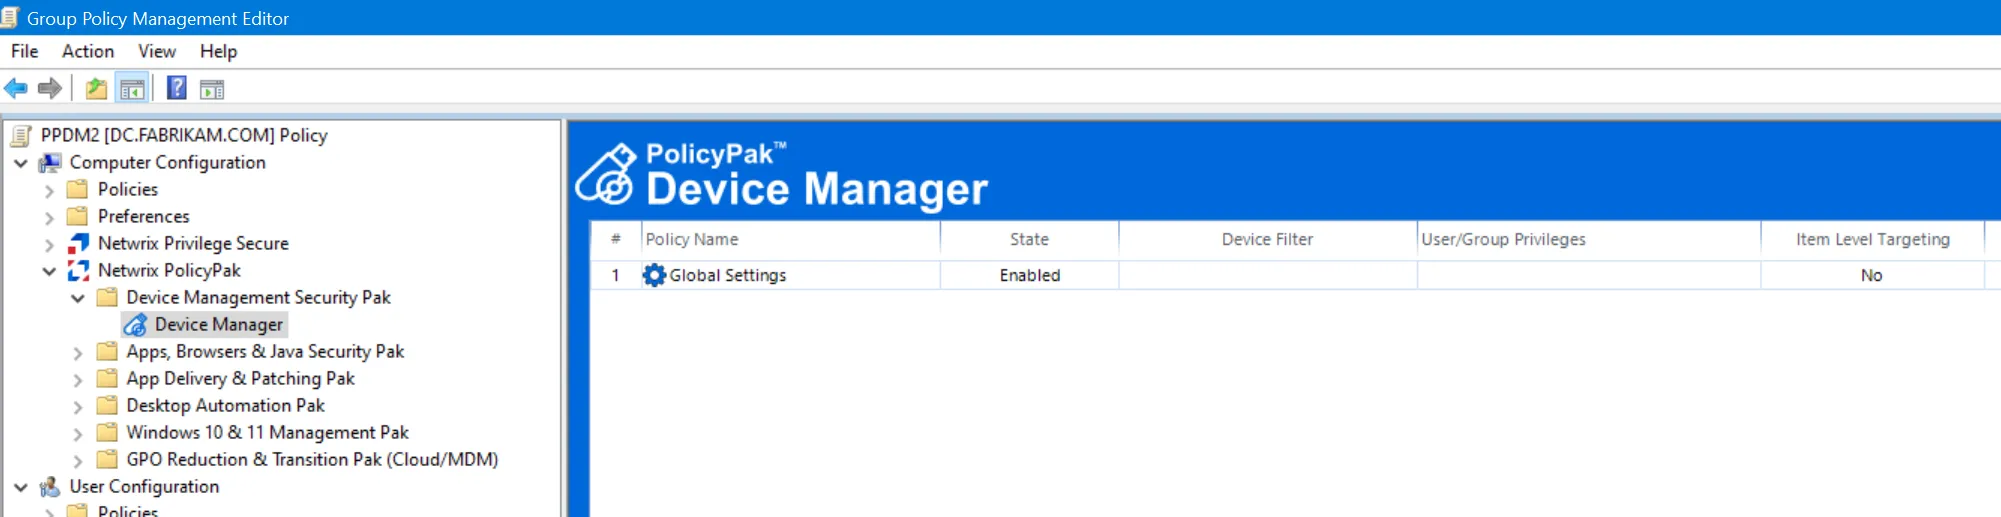Select Device Manager in the tree
The image size is (2001, 517).
[218, 324]
